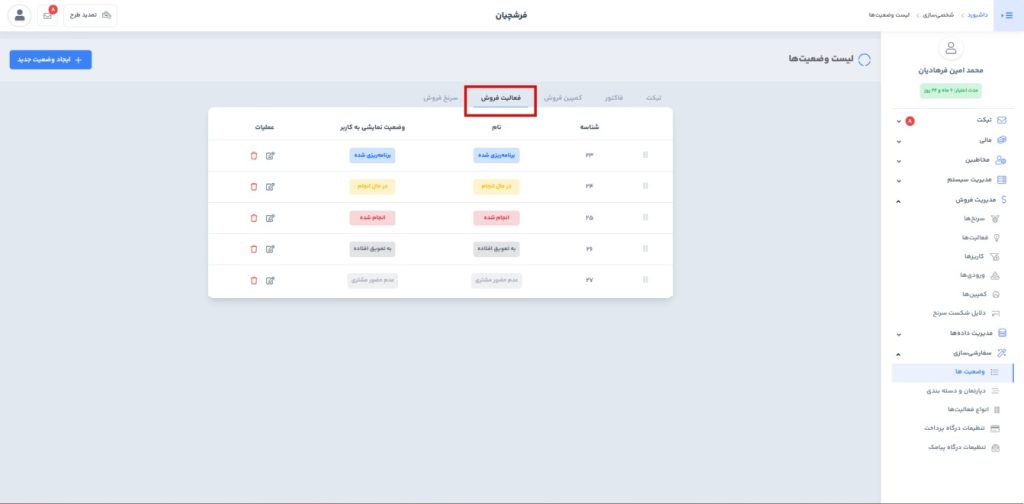Open the user profile avatar icon
Screen dimensions: 1024x504
(x=19, y=15)
